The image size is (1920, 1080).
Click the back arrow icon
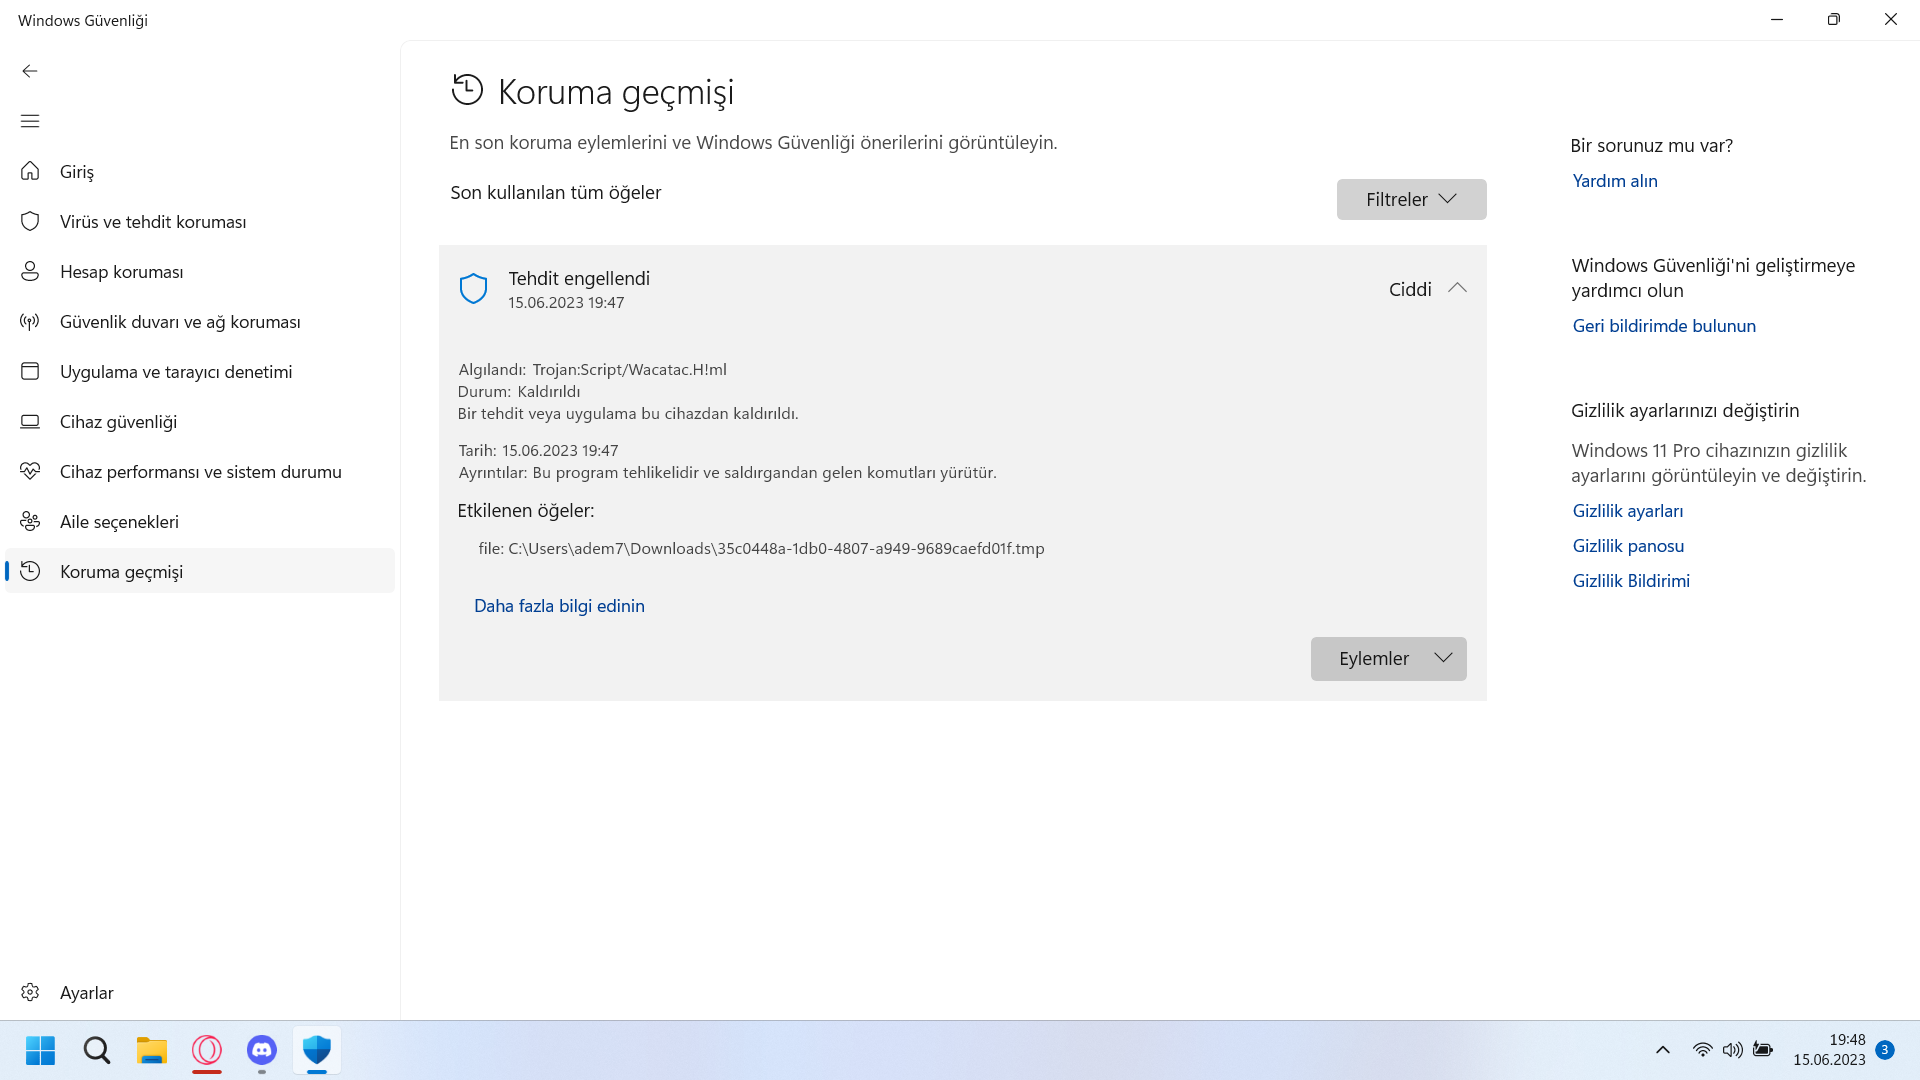pos(30,71)
